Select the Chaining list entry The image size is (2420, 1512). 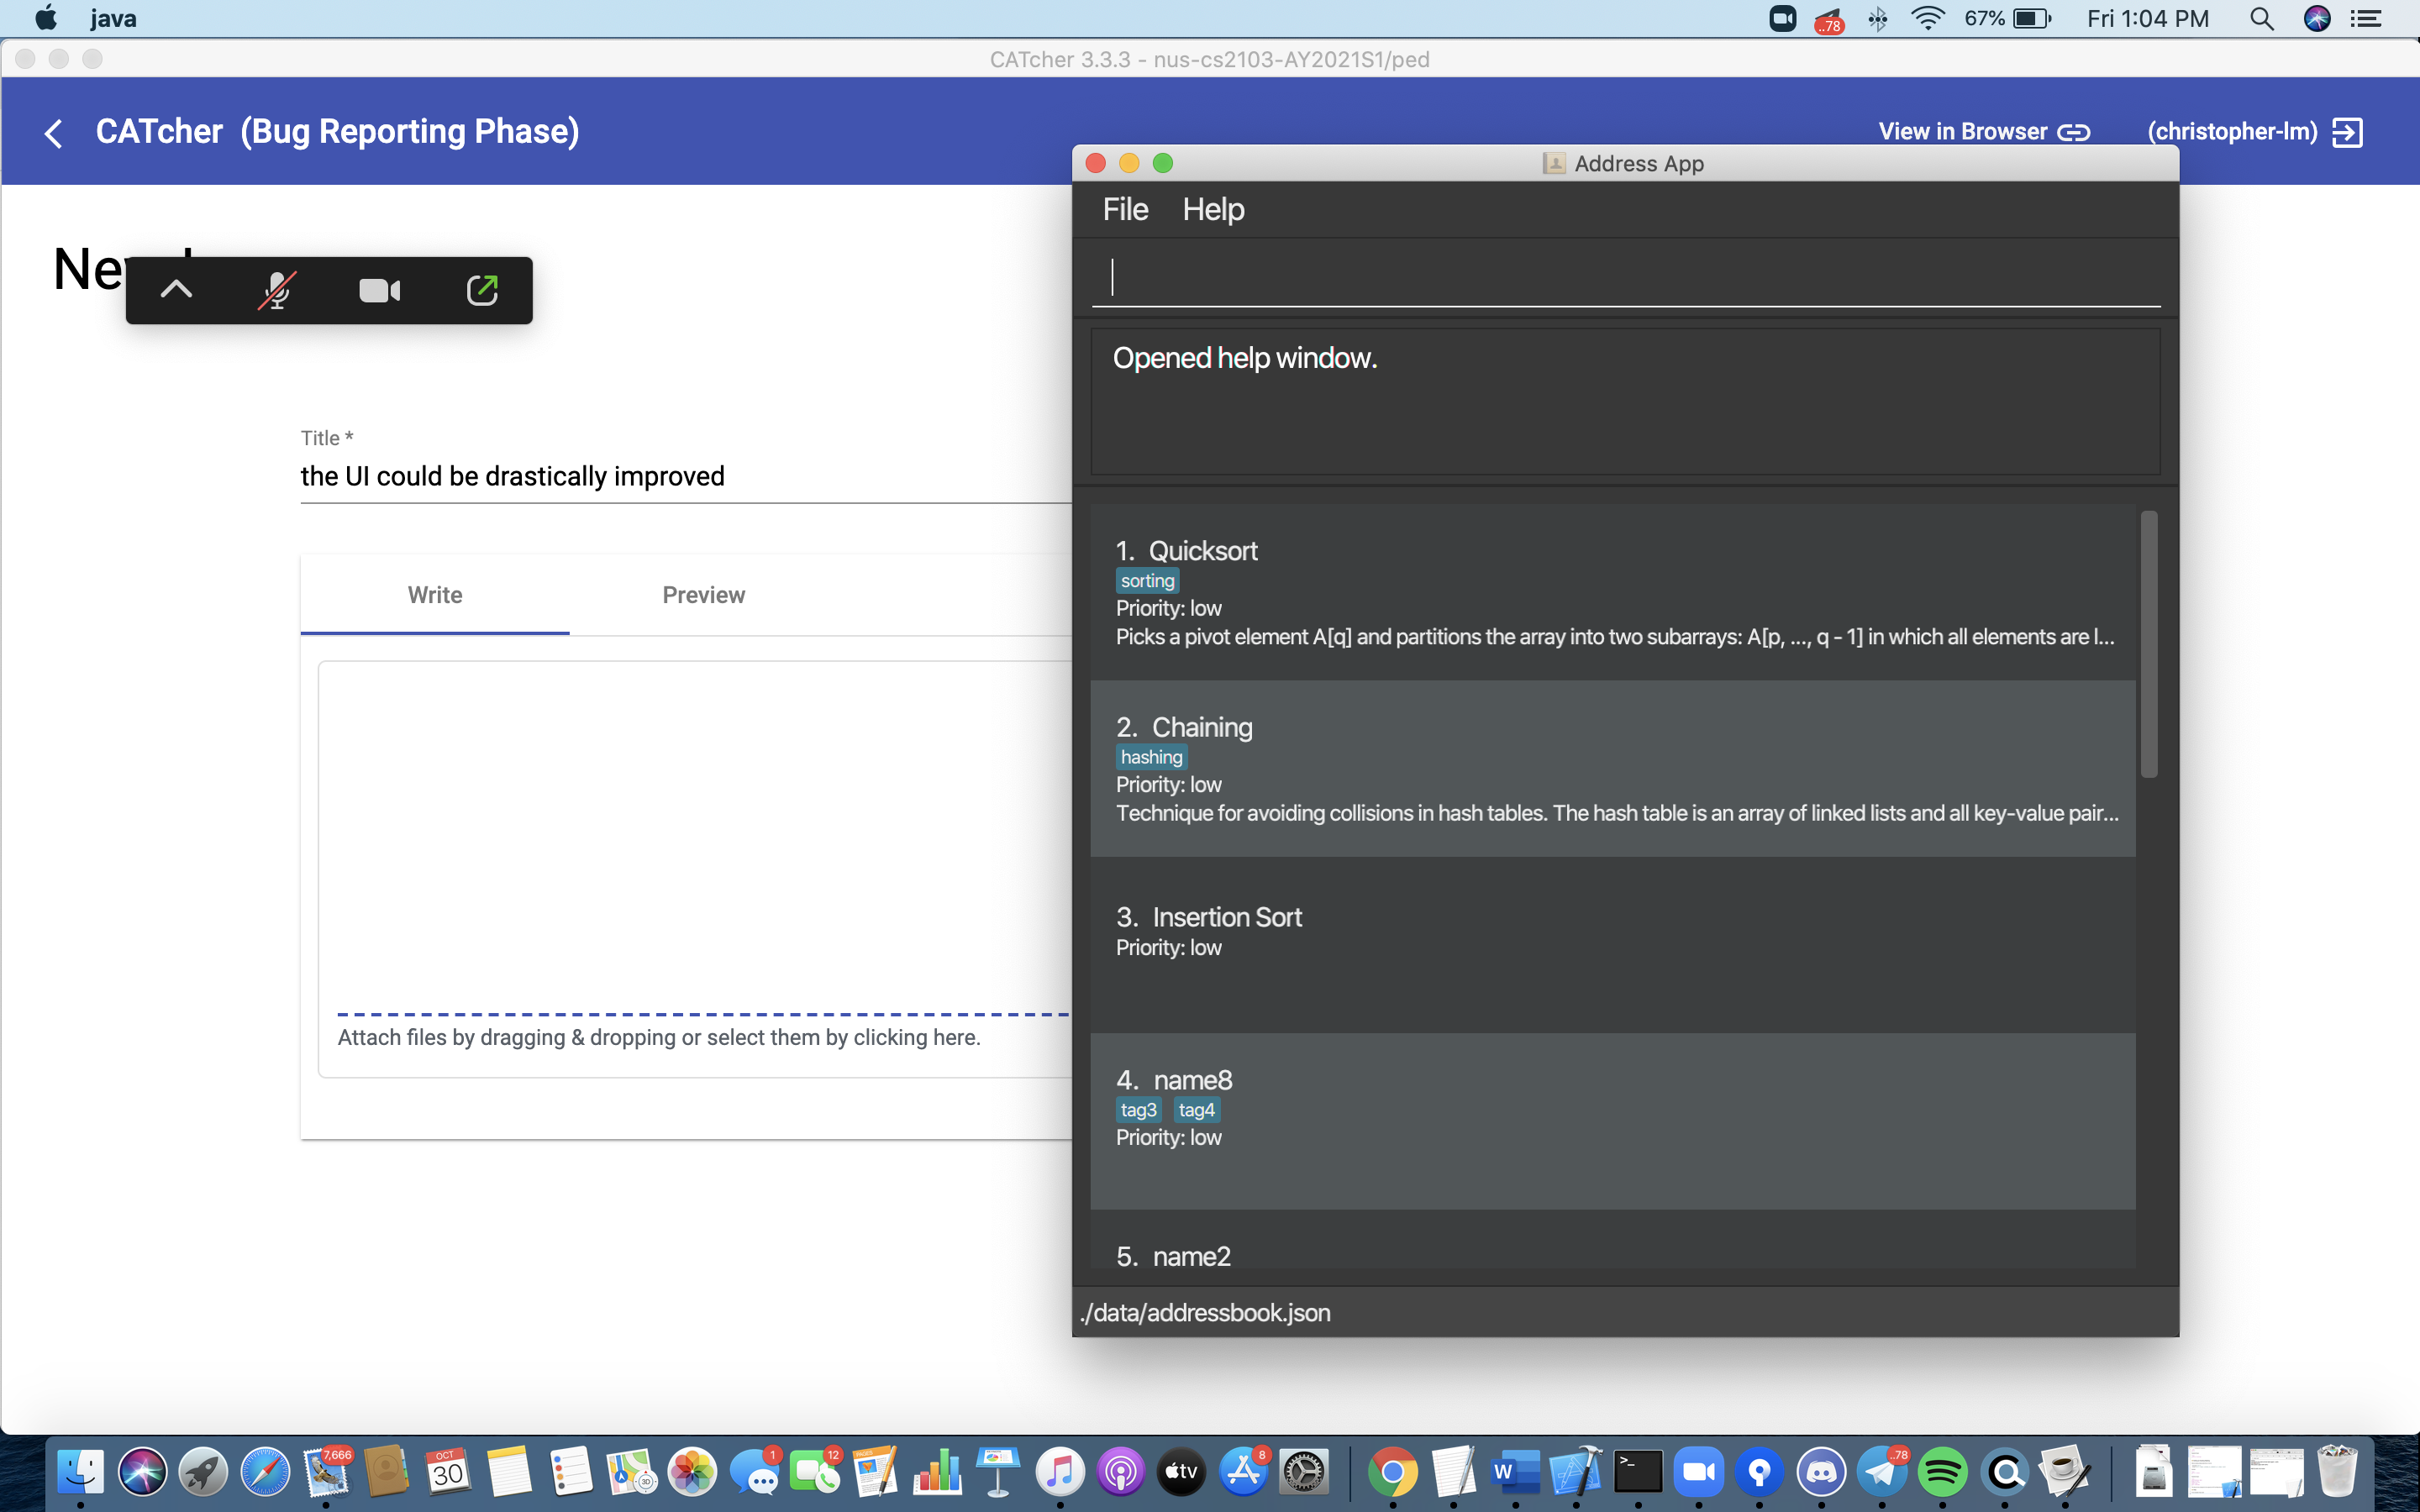point(1612,768)
